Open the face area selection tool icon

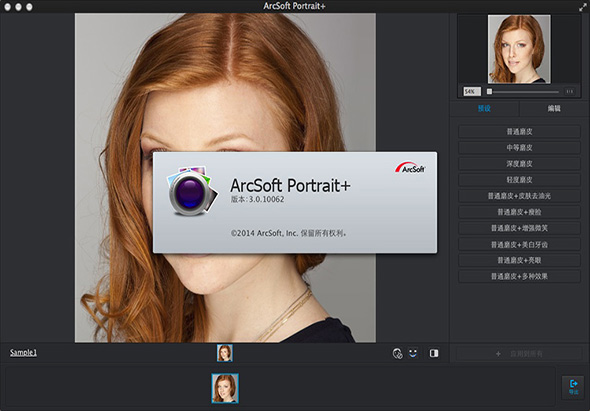(x=397, y=353)
